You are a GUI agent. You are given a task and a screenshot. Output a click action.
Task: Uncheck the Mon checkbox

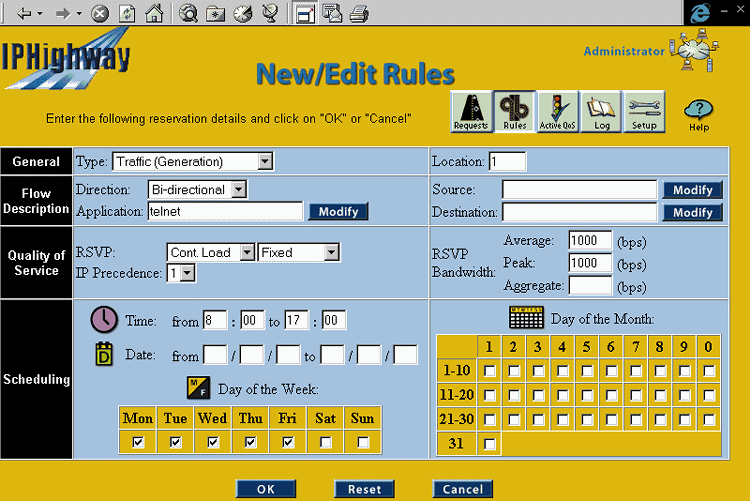tap(138, 442)
